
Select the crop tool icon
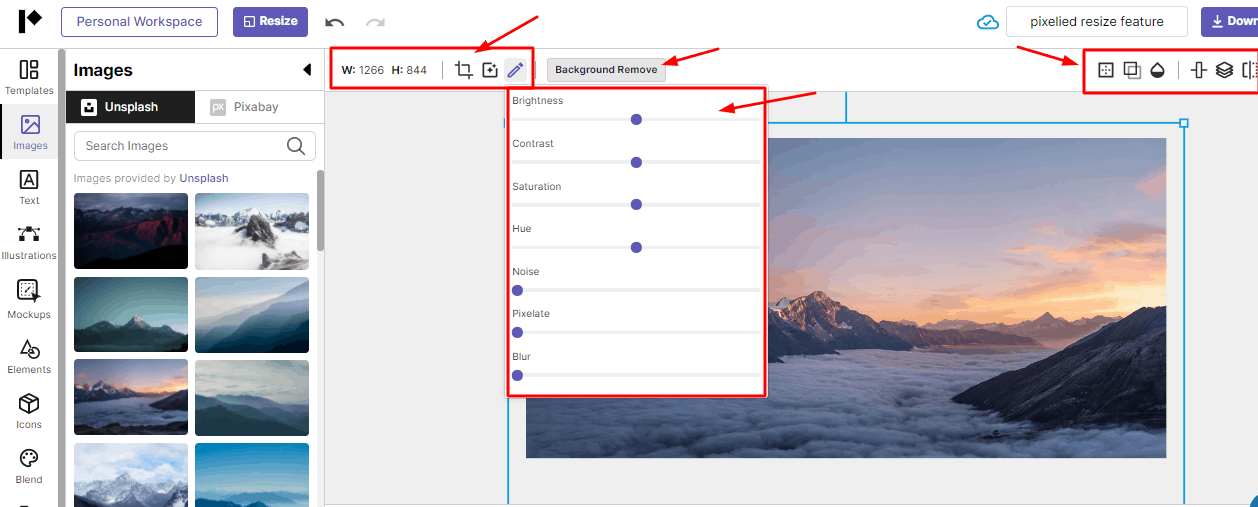[464, 70]
